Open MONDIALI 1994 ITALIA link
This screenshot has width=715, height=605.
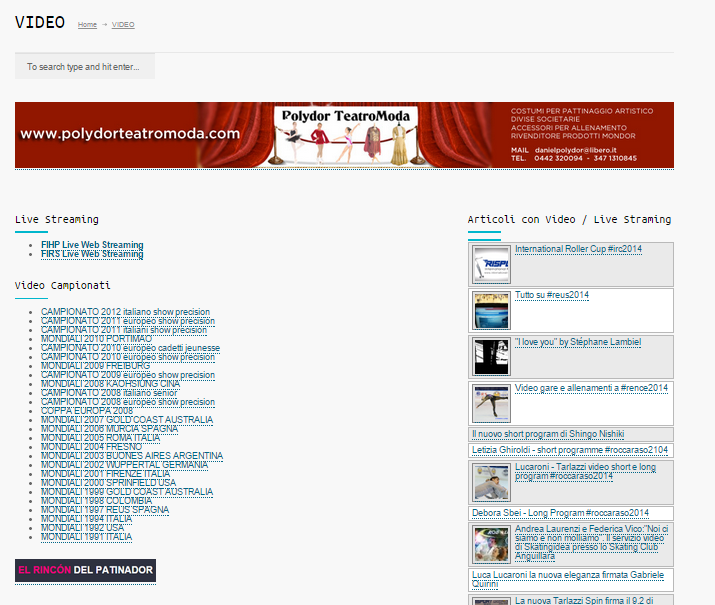[x=86, y=519]
